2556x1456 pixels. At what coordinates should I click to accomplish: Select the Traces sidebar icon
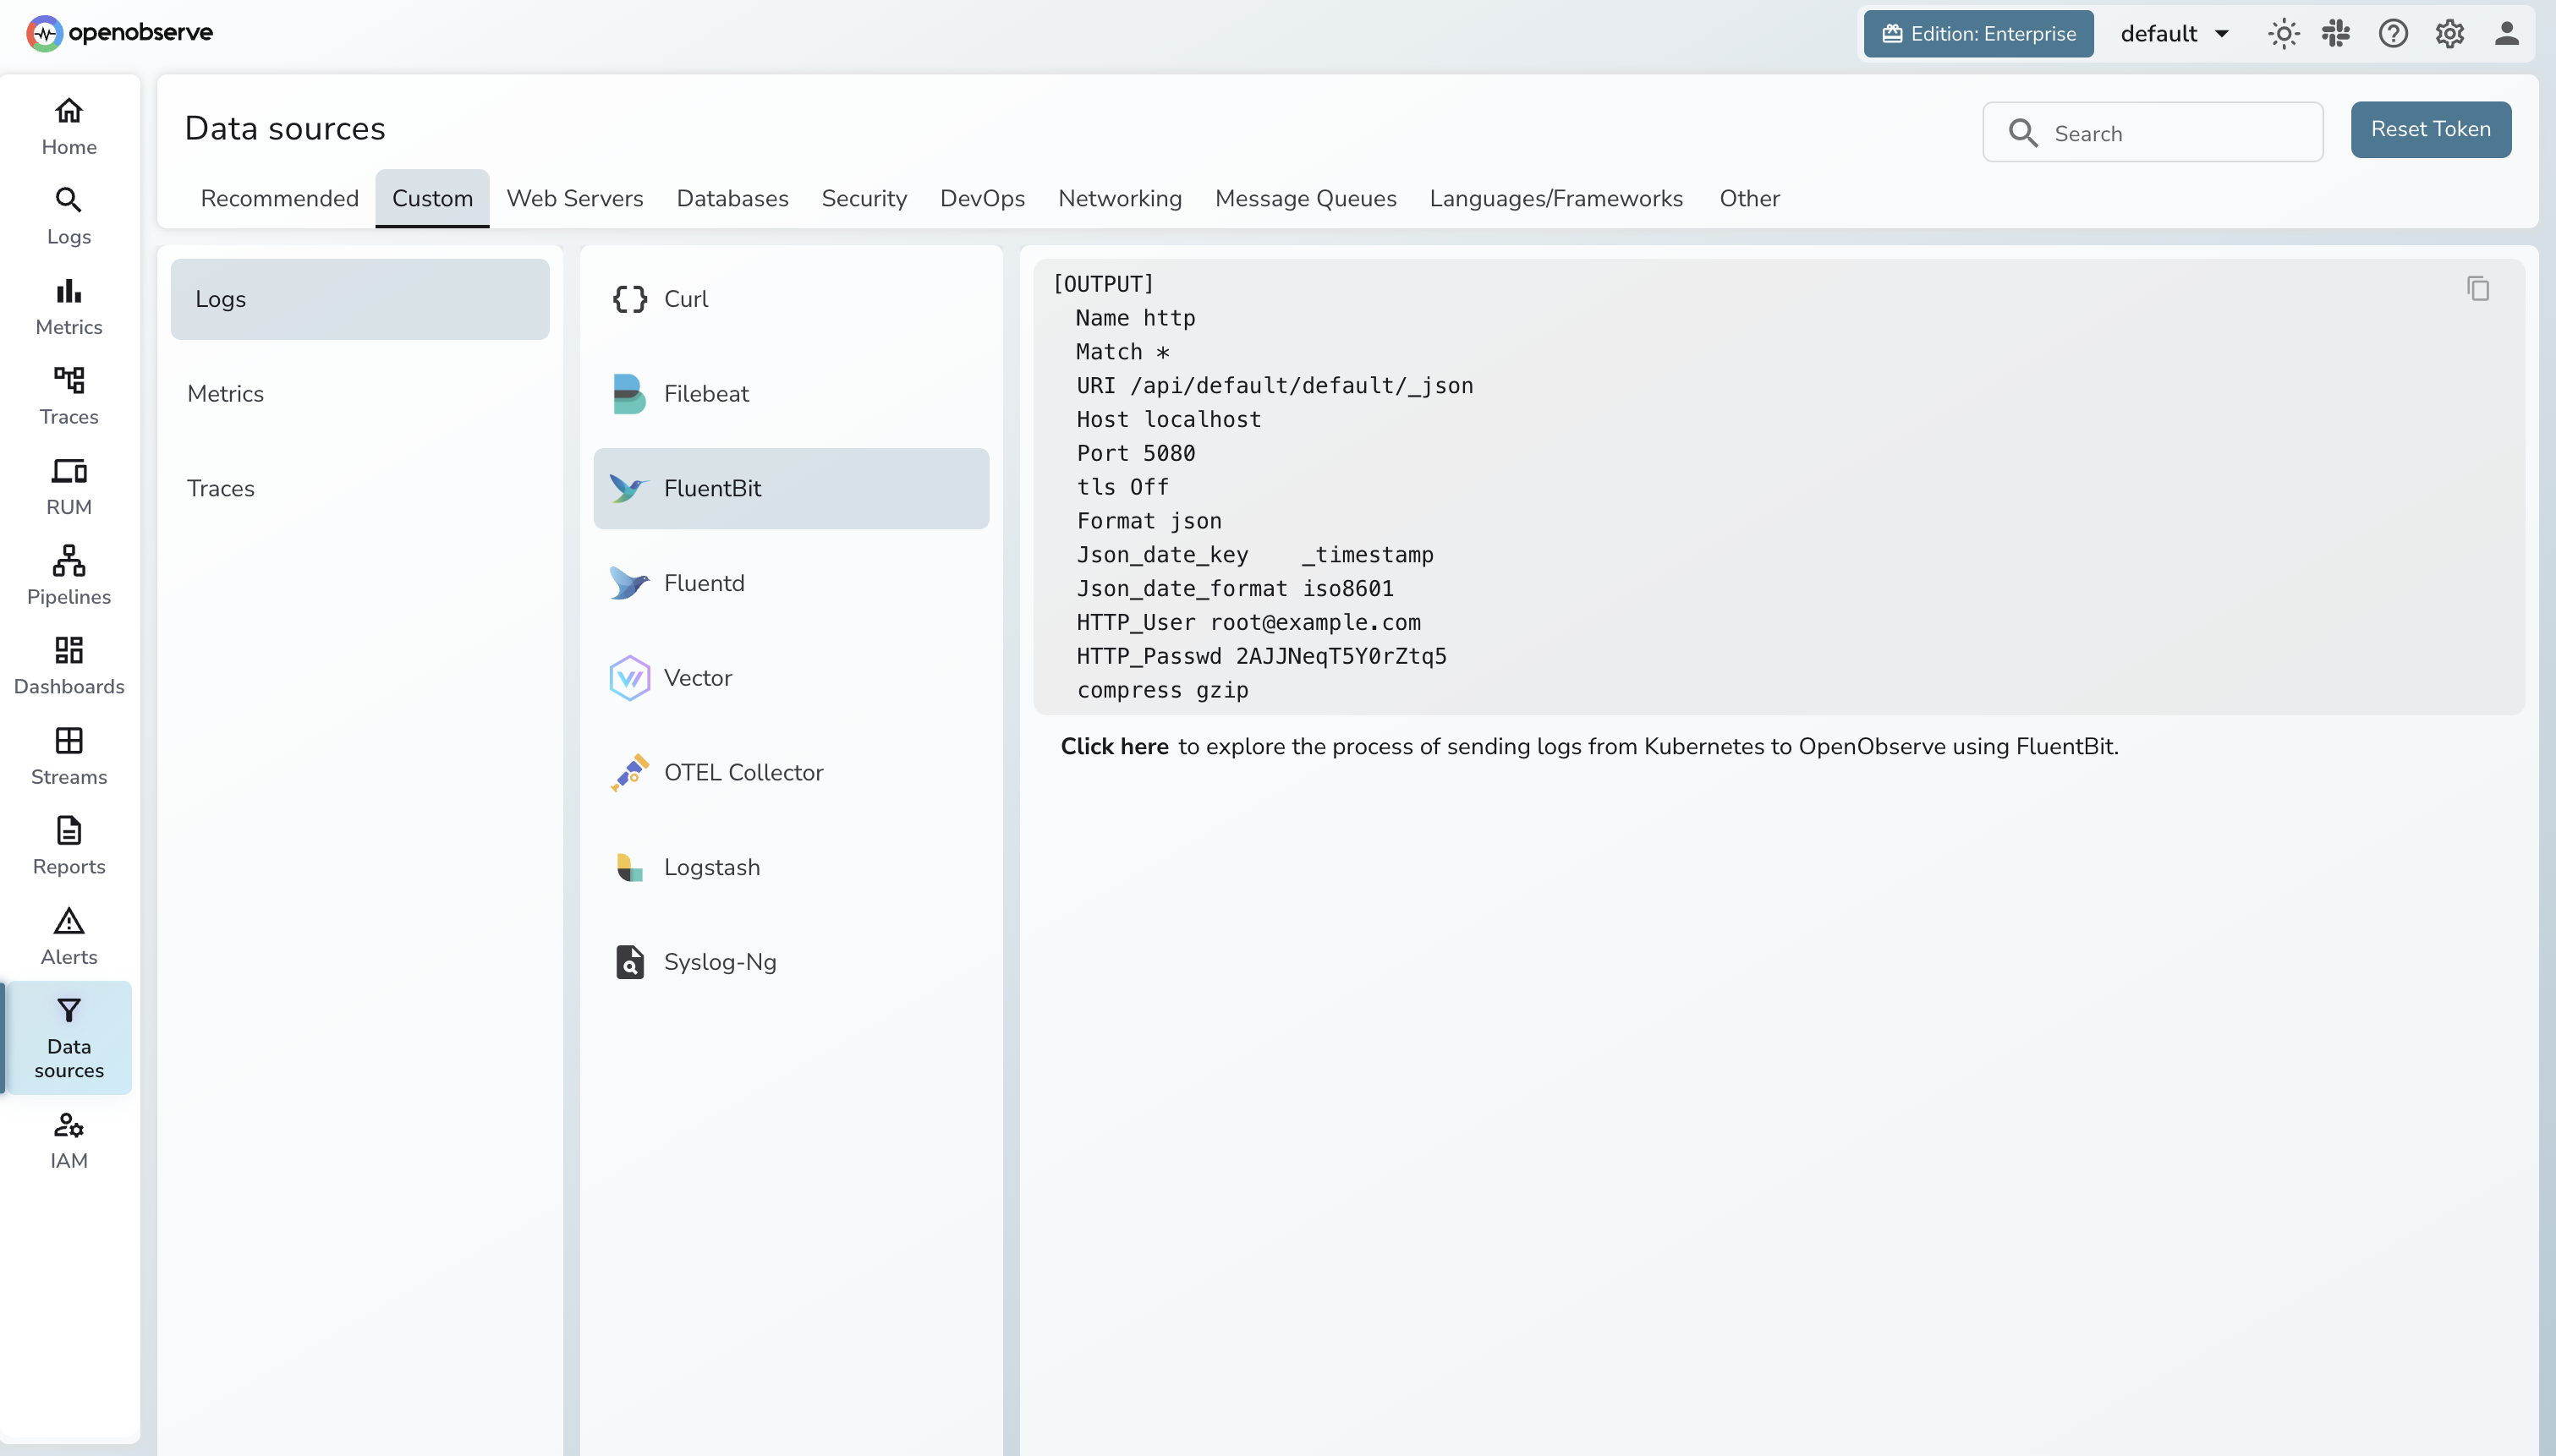pyautogui.click(x=68, y=394)
